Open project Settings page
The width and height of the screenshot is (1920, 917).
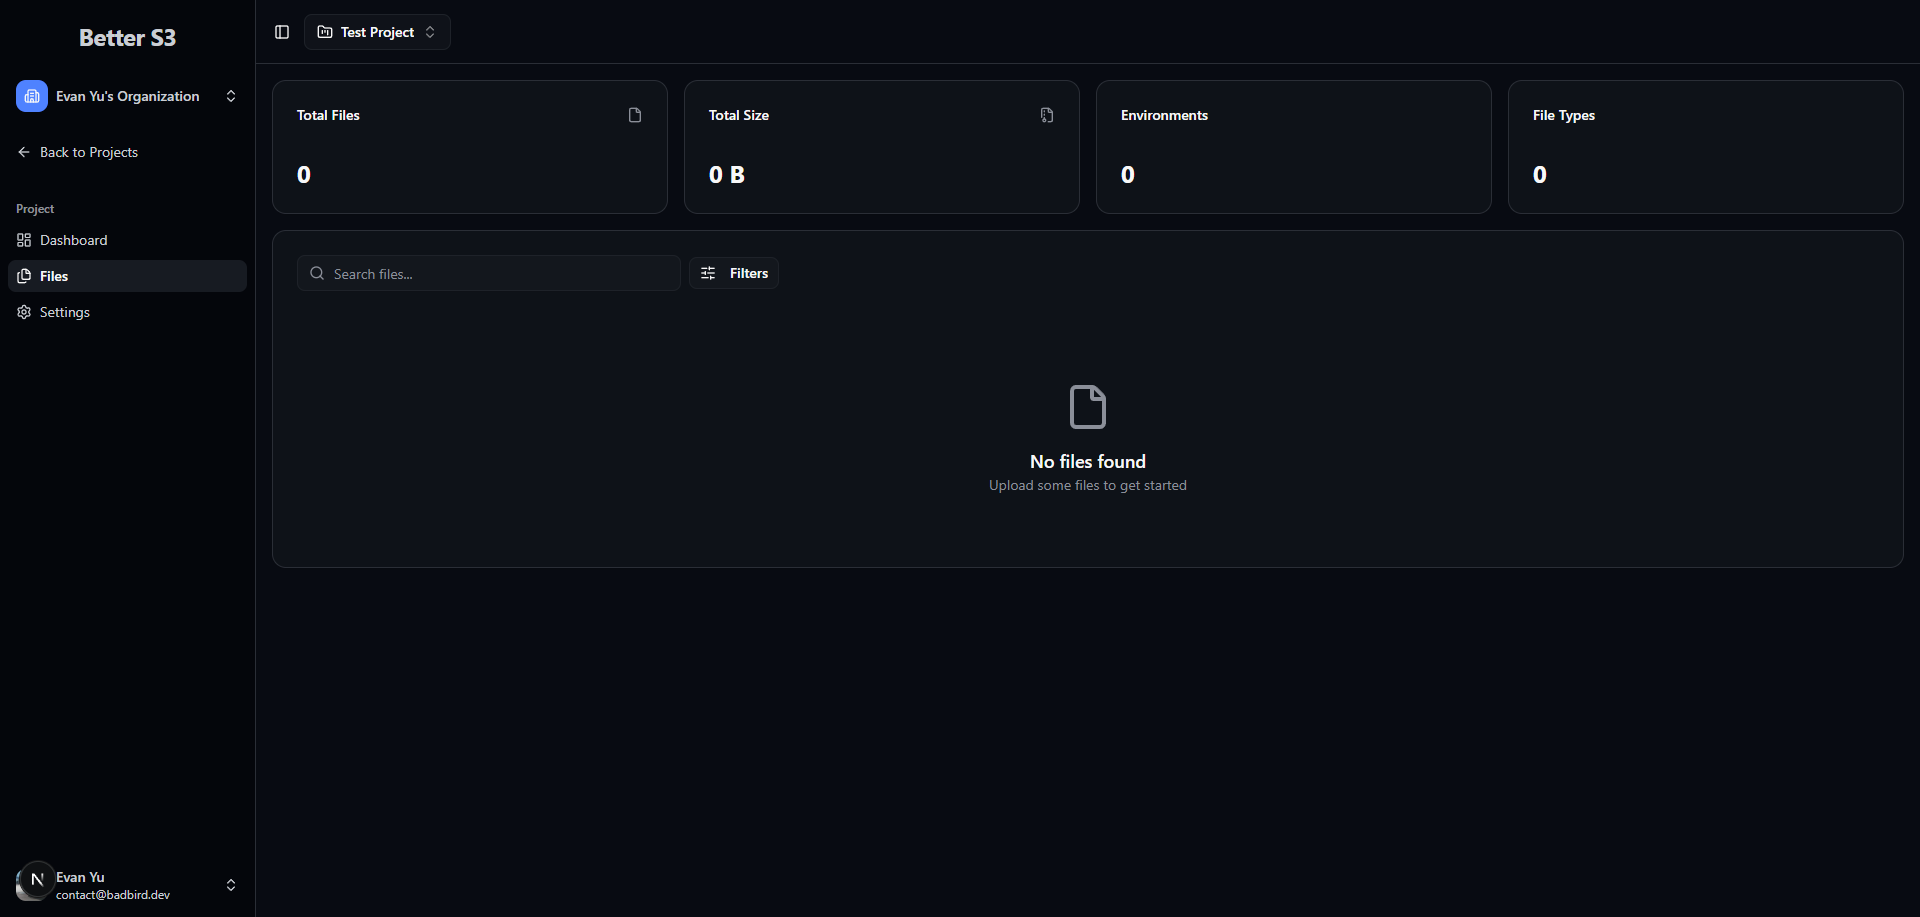pos(65,312)
